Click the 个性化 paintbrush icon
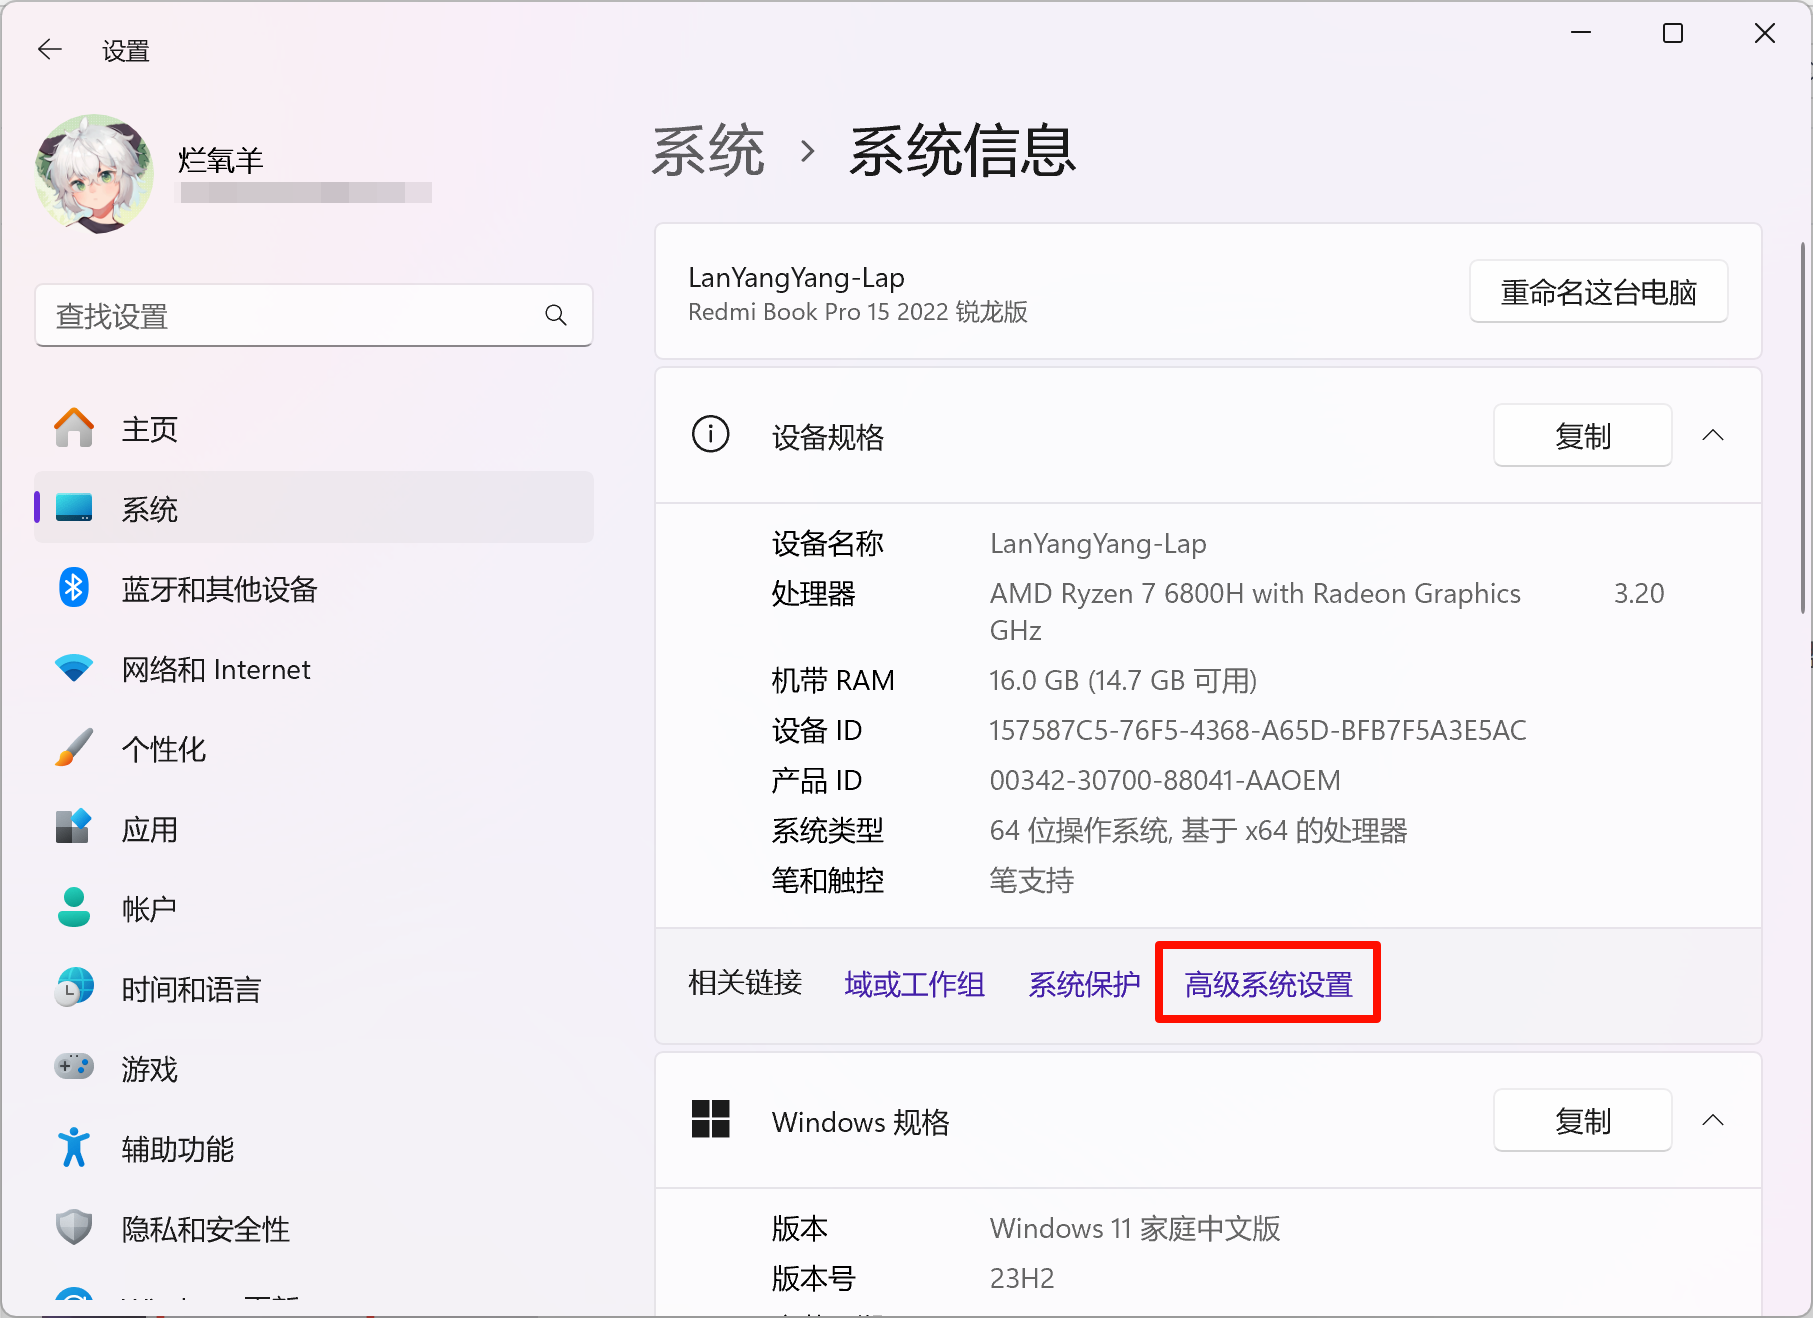The image size is (1813, 1318). click(74, 748)
